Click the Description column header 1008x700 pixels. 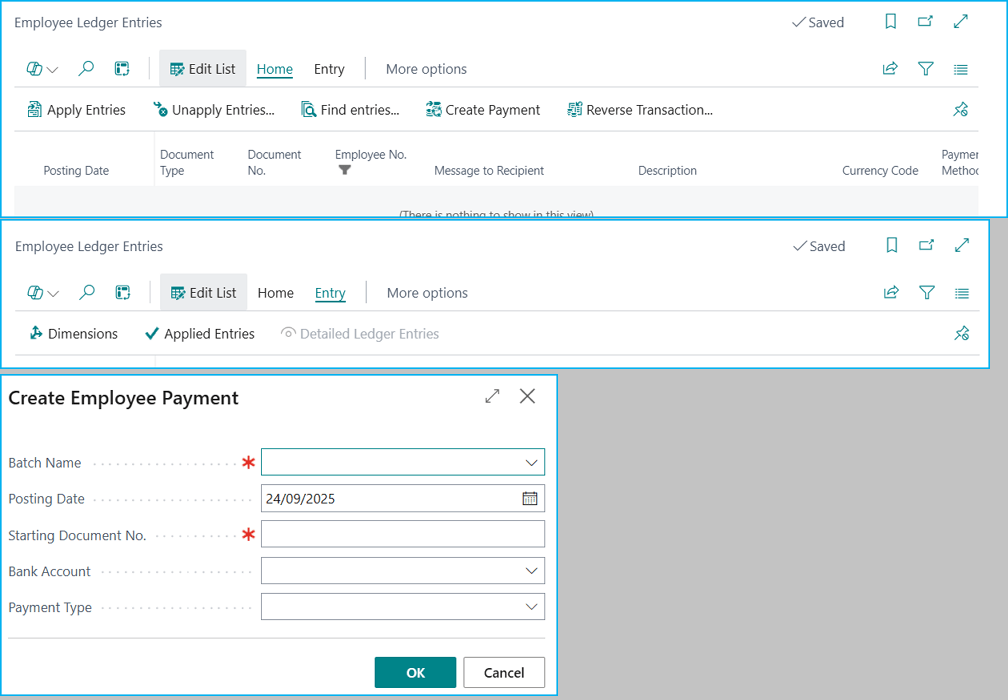pyautogui.click(x=667, y=171)
